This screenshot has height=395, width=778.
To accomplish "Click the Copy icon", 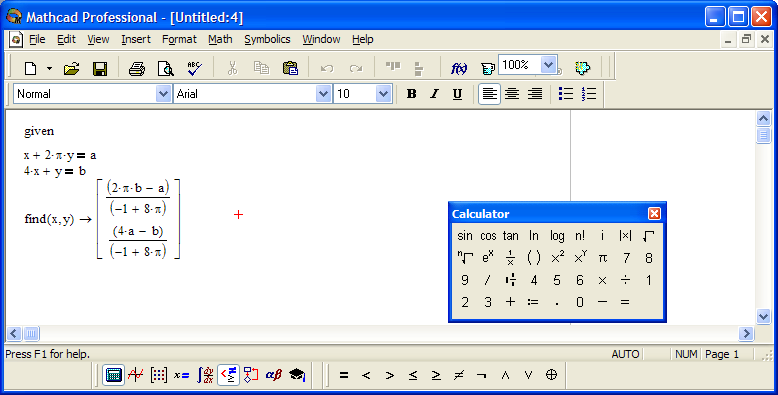I will (261, 68).
